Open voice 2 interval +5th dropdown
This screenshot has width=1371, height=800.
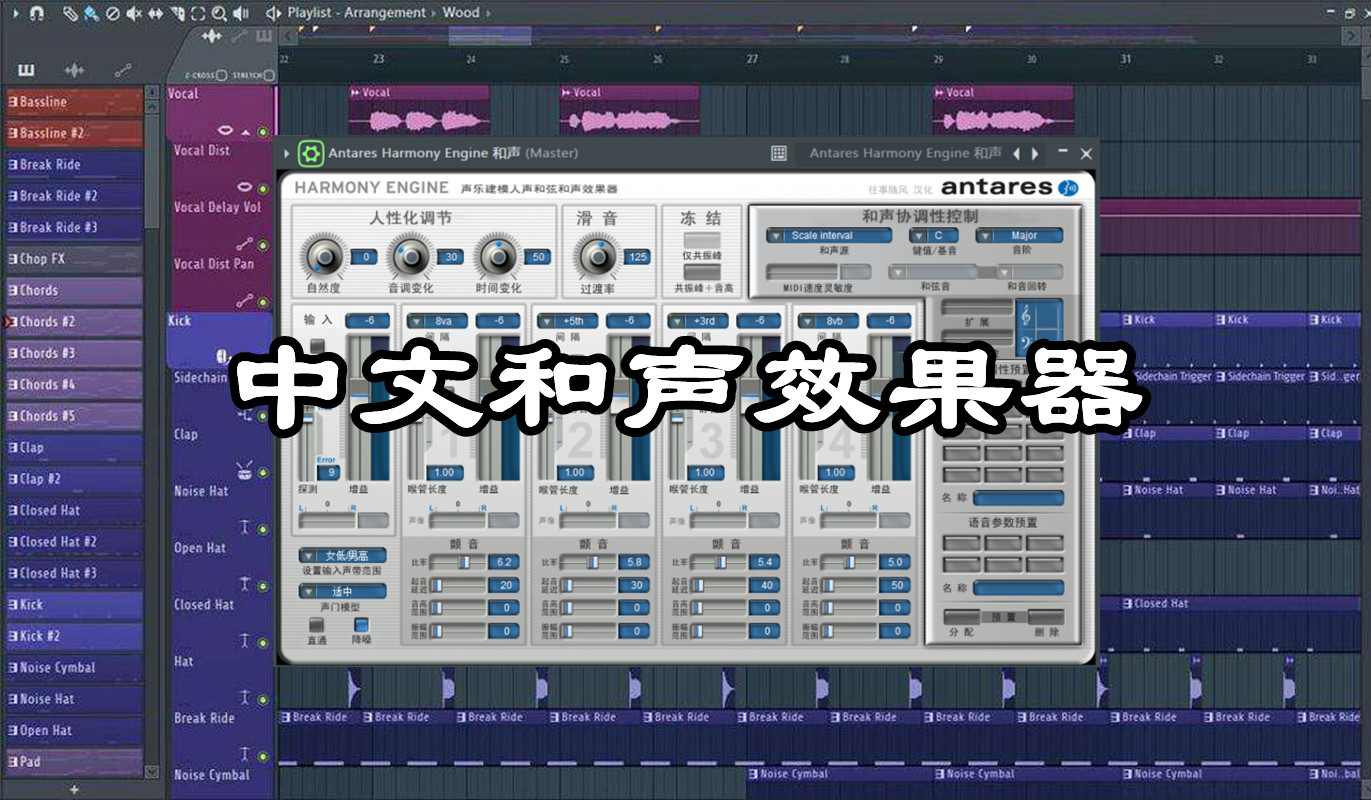(x=566, y=321)
